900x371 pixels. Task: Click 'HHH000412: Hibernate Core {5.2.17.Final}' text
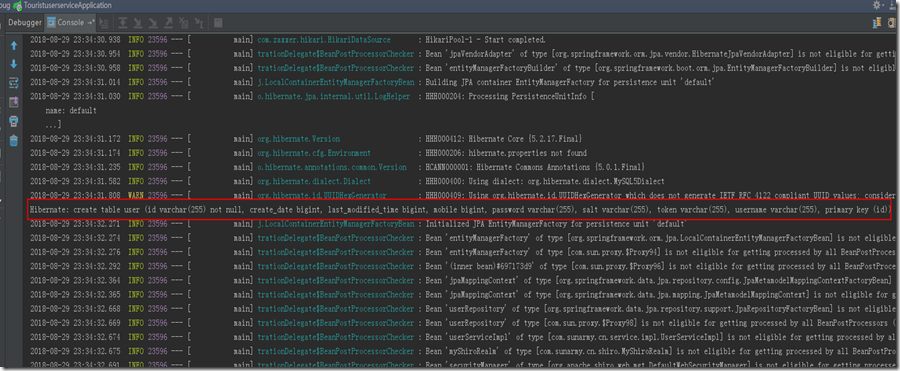click(x=504, y=139)
